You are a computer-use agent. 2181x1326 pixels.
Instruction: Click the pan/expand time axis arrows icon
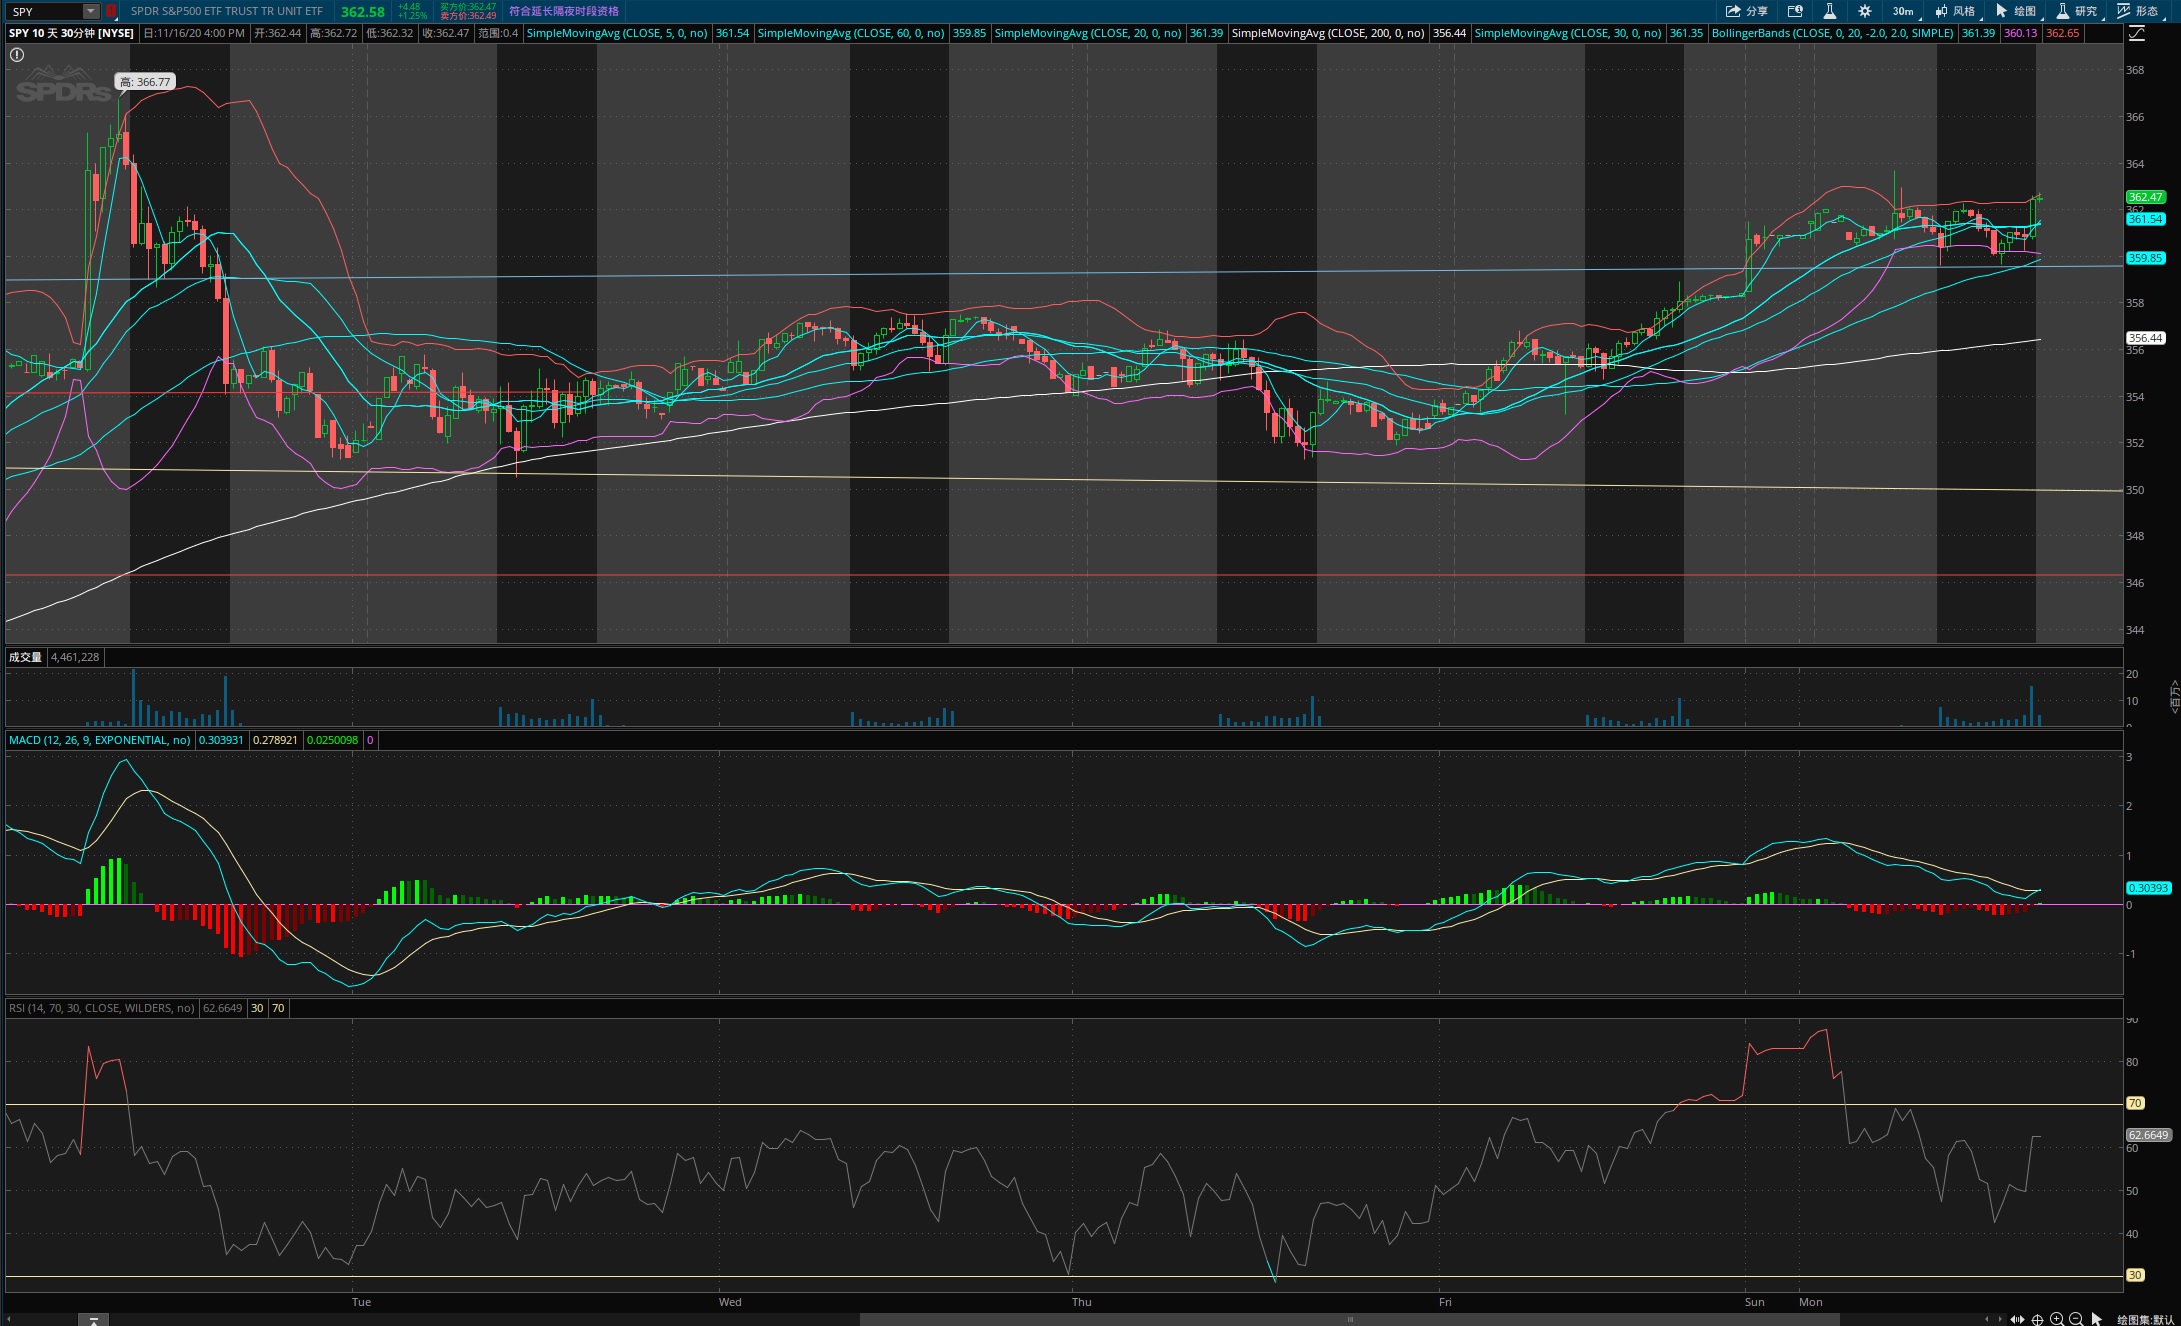click(x=2018, y=1319)
